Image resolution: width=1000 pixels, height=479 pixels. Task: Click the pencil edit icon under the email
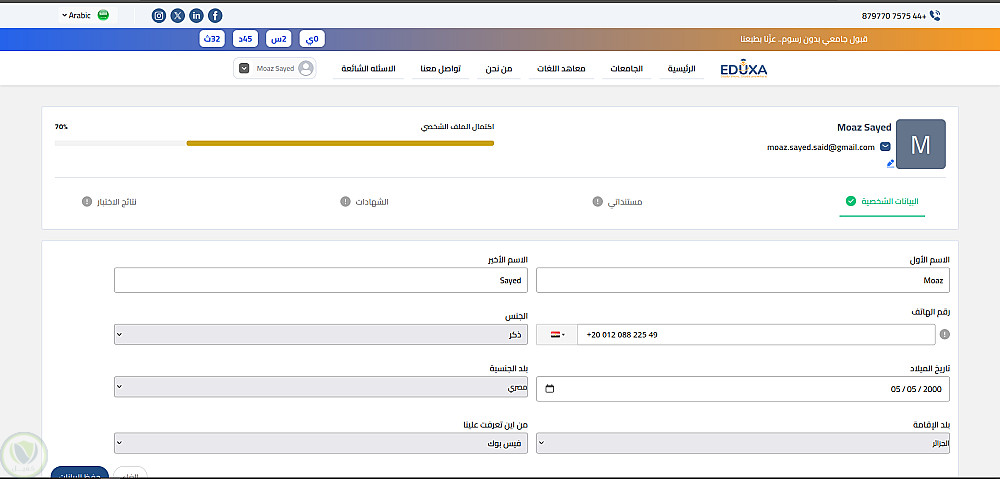890,163
